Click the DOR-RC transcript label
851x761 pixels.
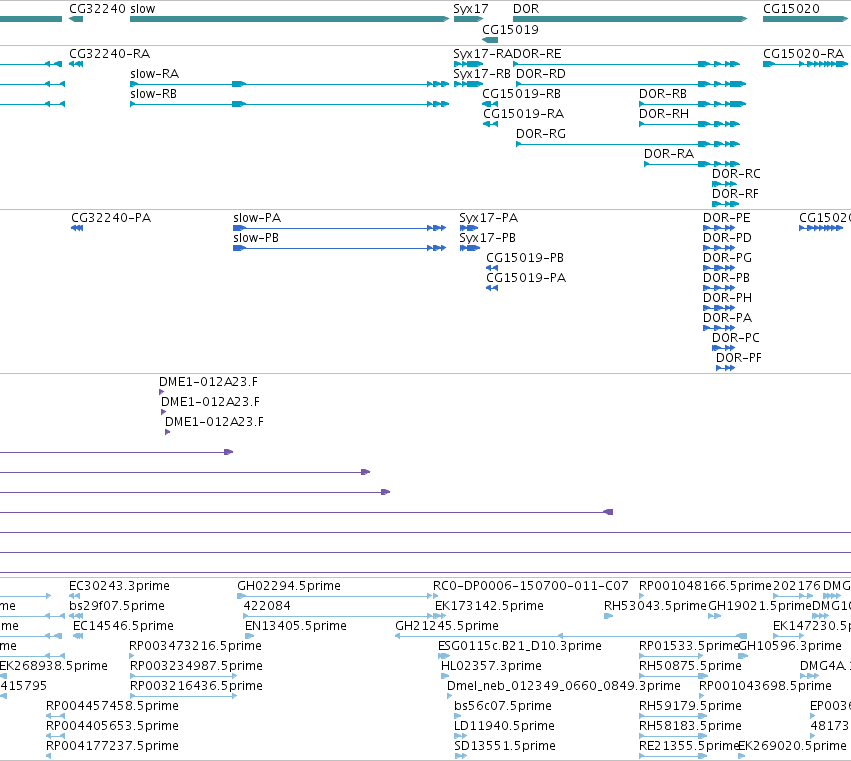736,174
